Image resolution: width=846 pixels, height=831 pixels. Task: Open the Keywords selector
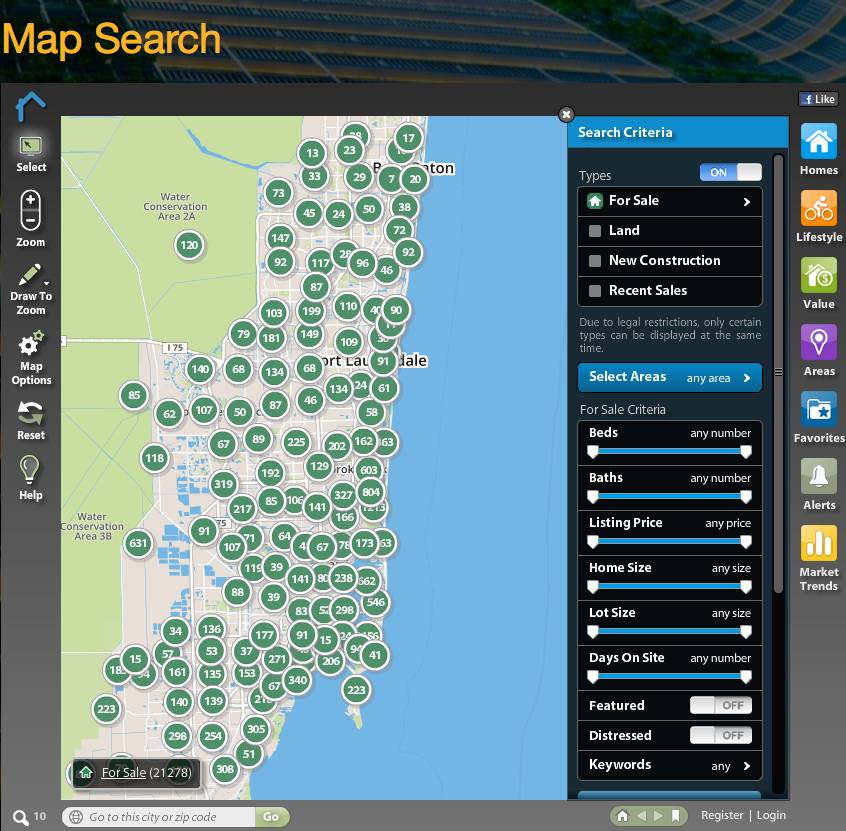[x=669, y=765]
